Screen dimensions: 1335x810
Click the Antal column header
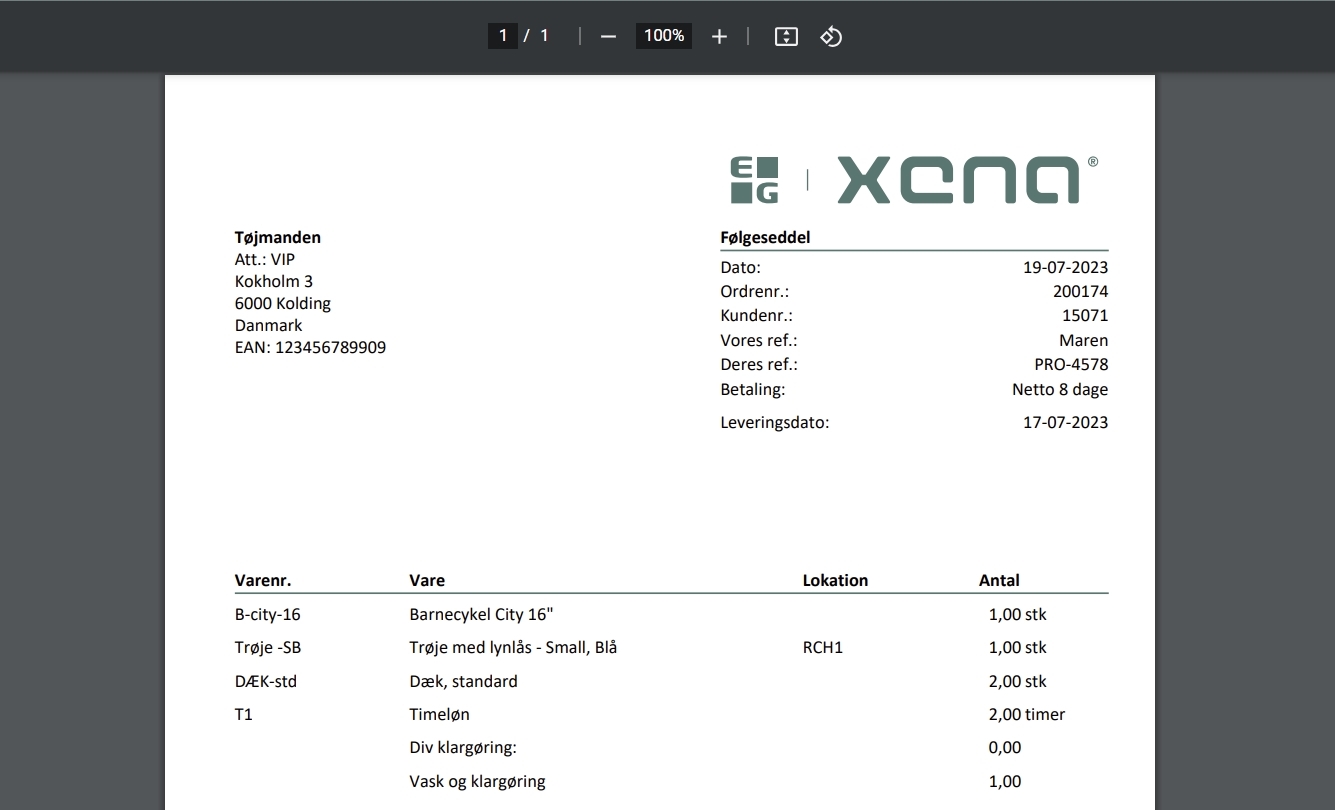click(x=999, y=580)
